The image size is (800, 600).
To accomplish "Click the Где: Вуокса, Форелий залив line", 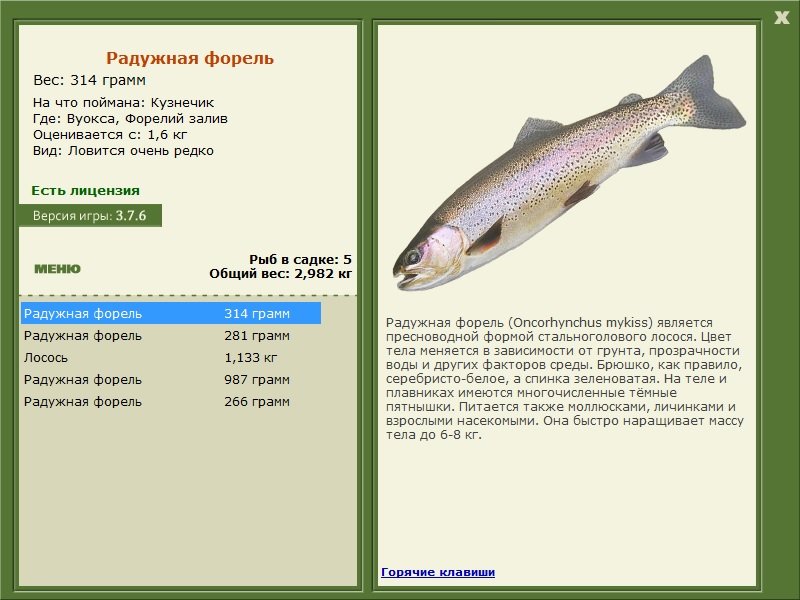I will 130,119.
